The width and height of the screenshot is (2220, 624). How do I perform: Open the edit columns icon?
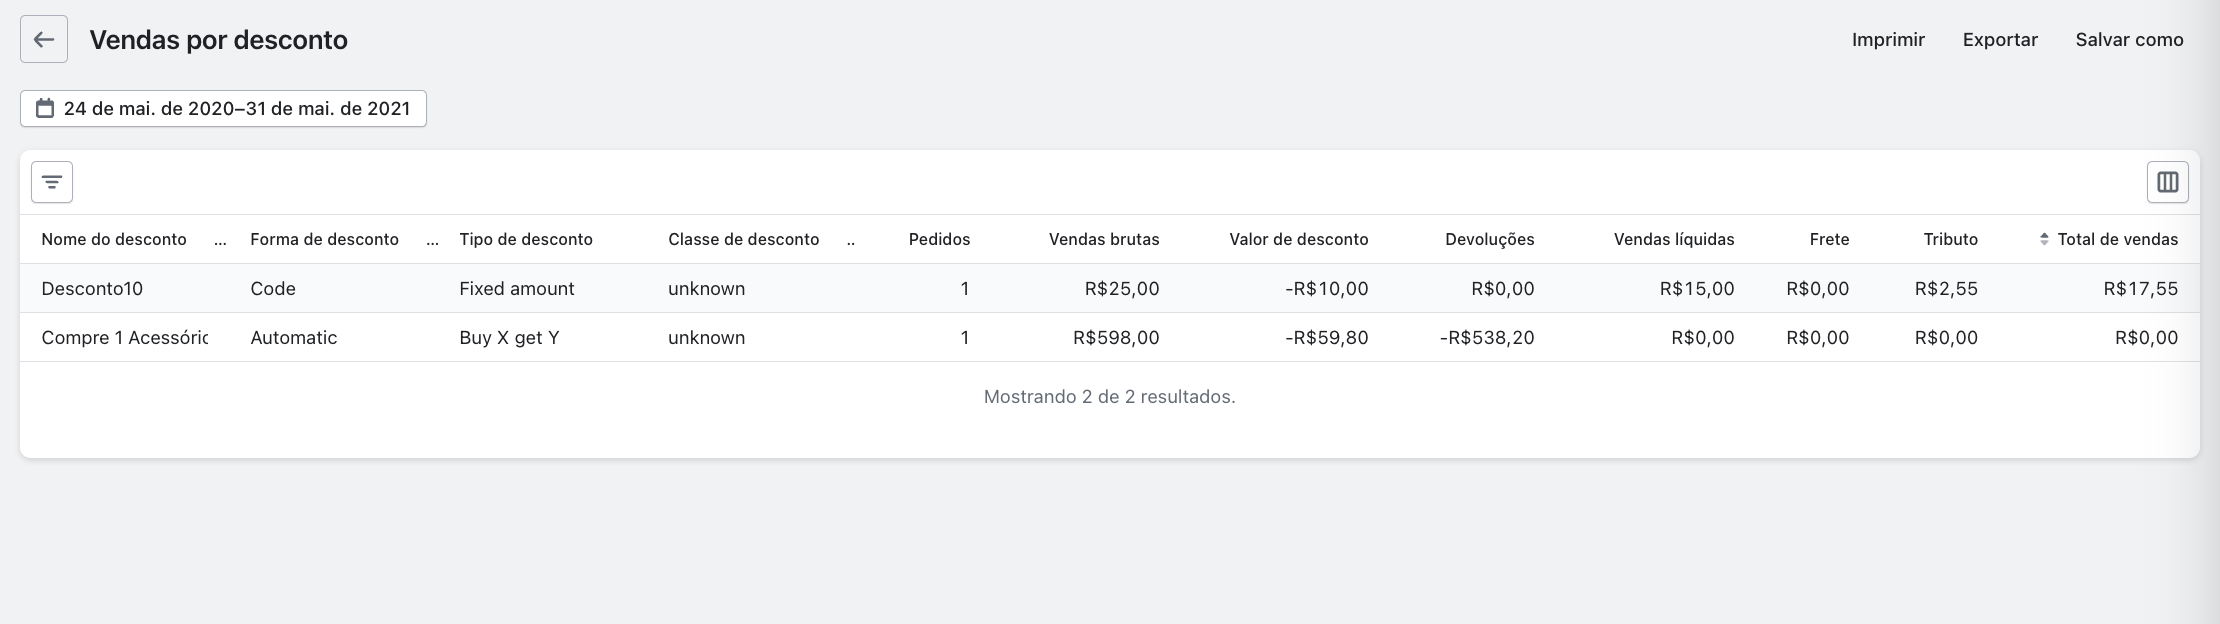[2167, 182]
